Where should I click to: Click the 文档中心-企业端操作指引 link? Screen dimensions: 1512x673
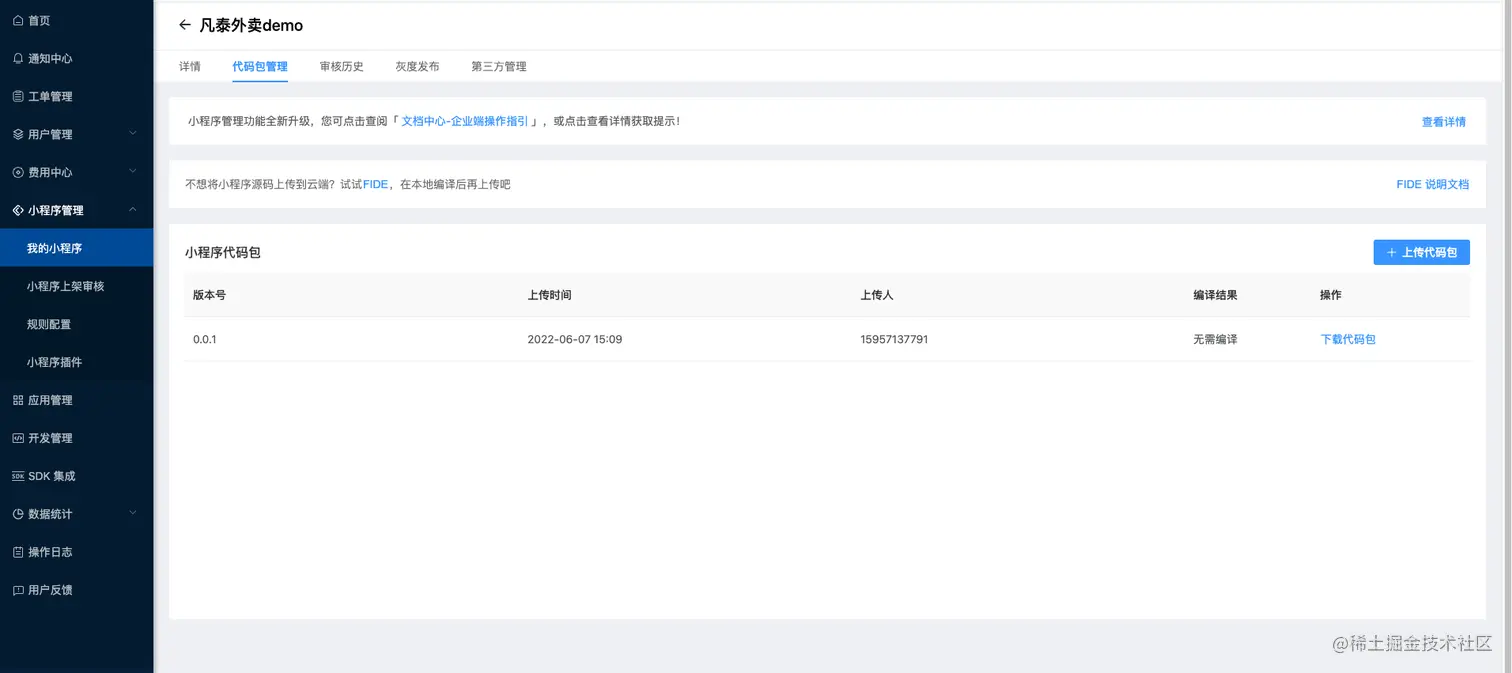(x=465, y=121)
